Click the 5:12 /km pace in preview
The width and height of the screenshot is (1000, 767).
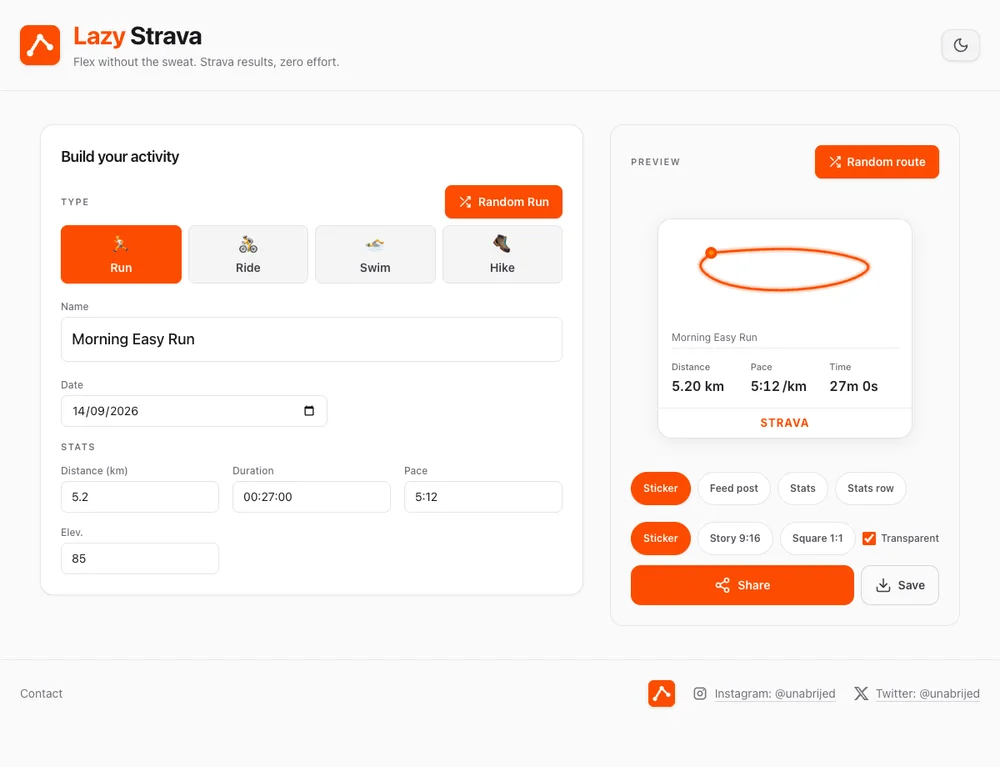click(x=778, y=386)
